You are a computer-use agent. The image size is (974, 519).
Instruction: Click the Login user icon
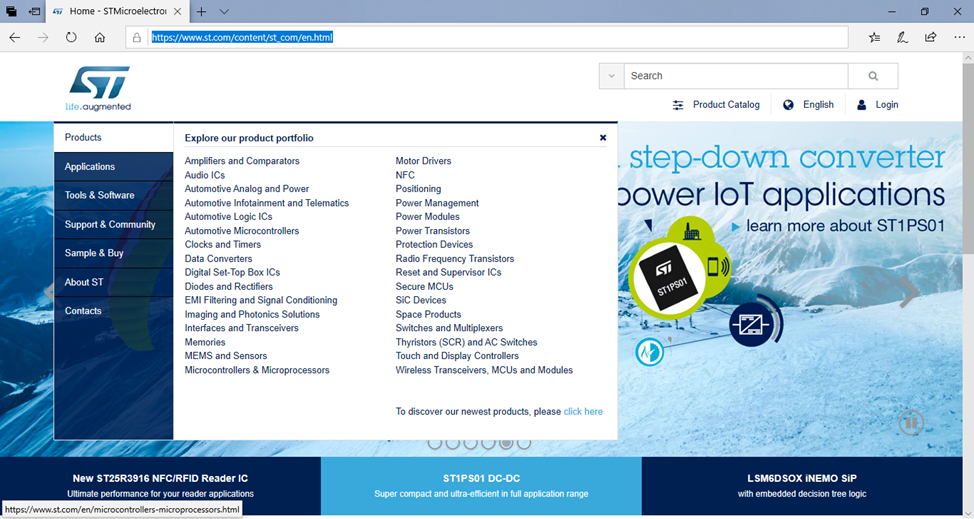point(862,105)
